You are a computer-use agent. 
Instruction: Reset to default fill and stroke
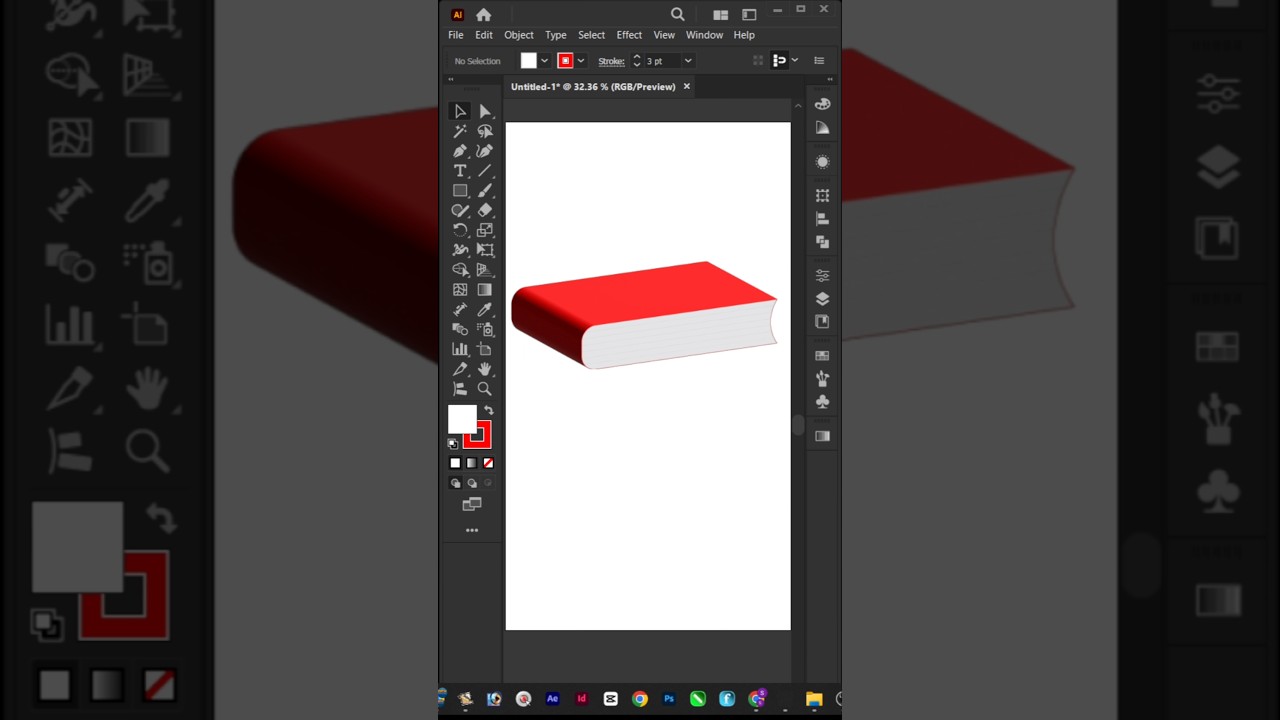(453, 443)
